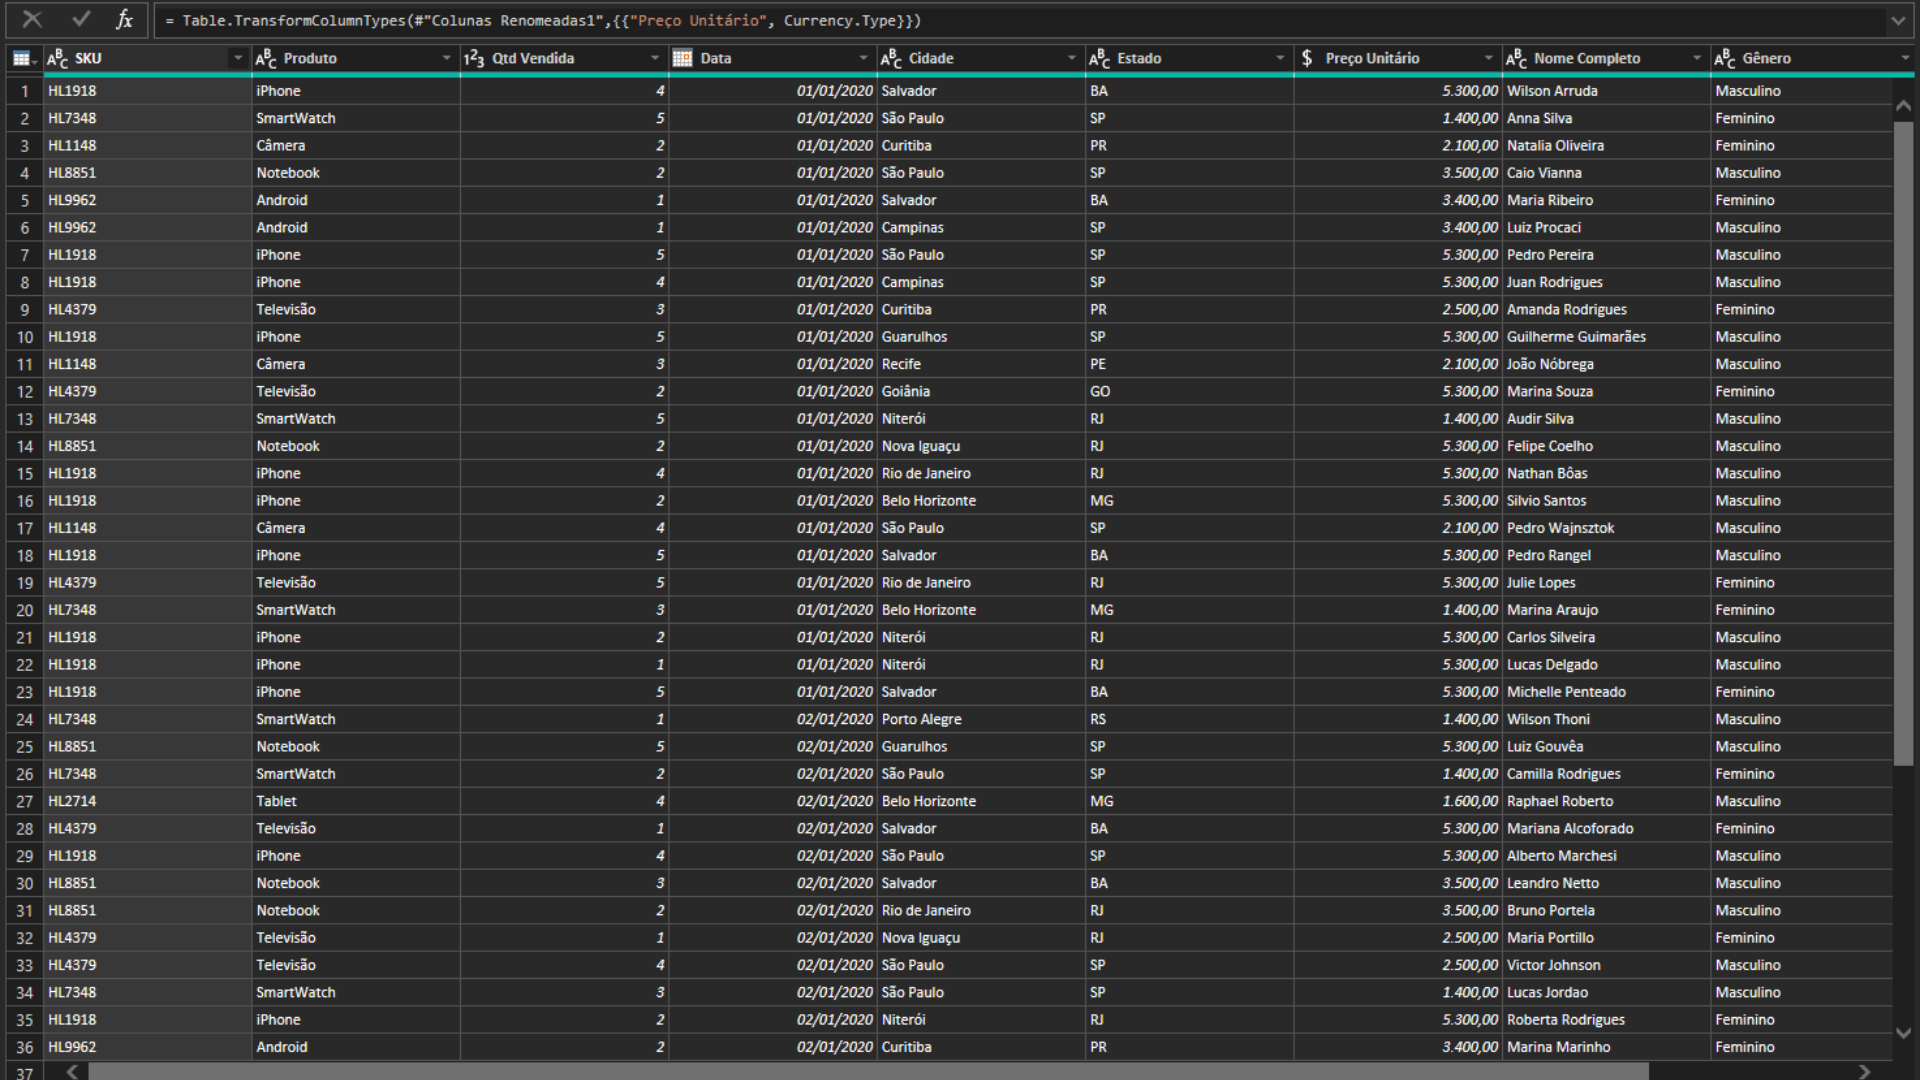
Task: Open Cidade column filter dropdown
Action: coord(1072,59)
